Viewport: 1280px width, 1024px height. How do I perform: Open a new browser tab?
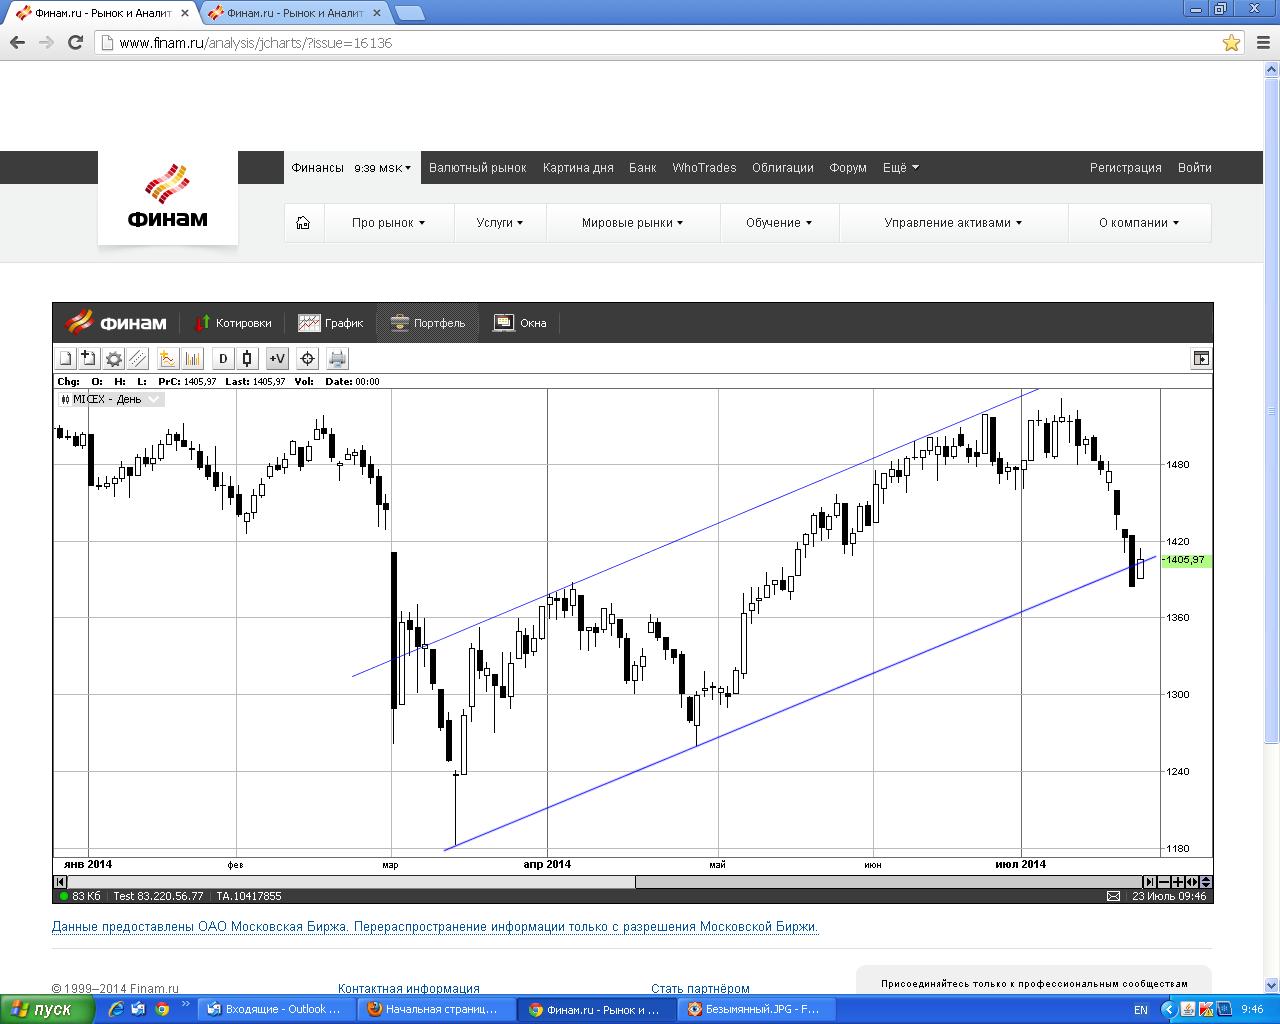(409, 13)
